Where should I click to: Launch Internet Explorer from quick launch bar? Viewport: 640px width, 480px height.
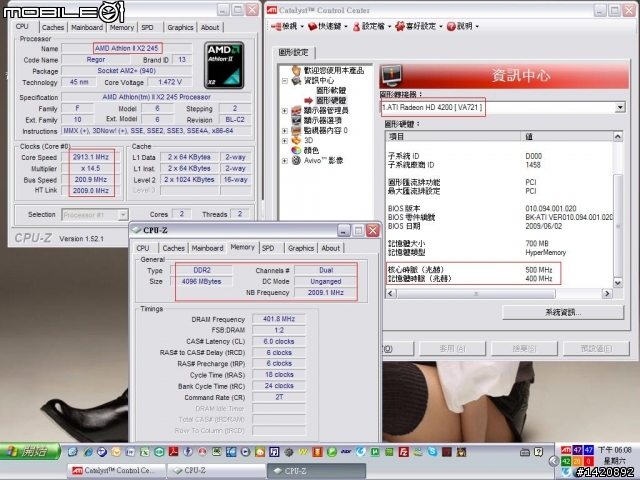[88, 452]
